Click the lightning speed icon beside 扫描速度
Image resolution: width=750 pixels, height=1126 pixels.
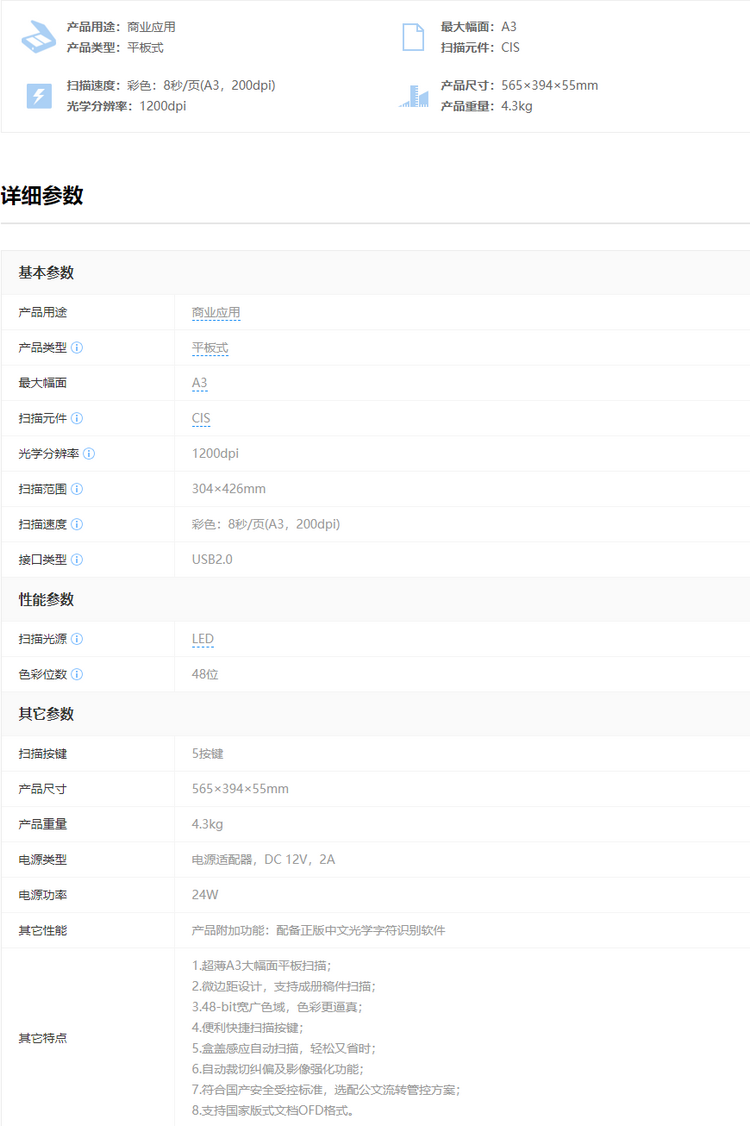pos(38,96)
